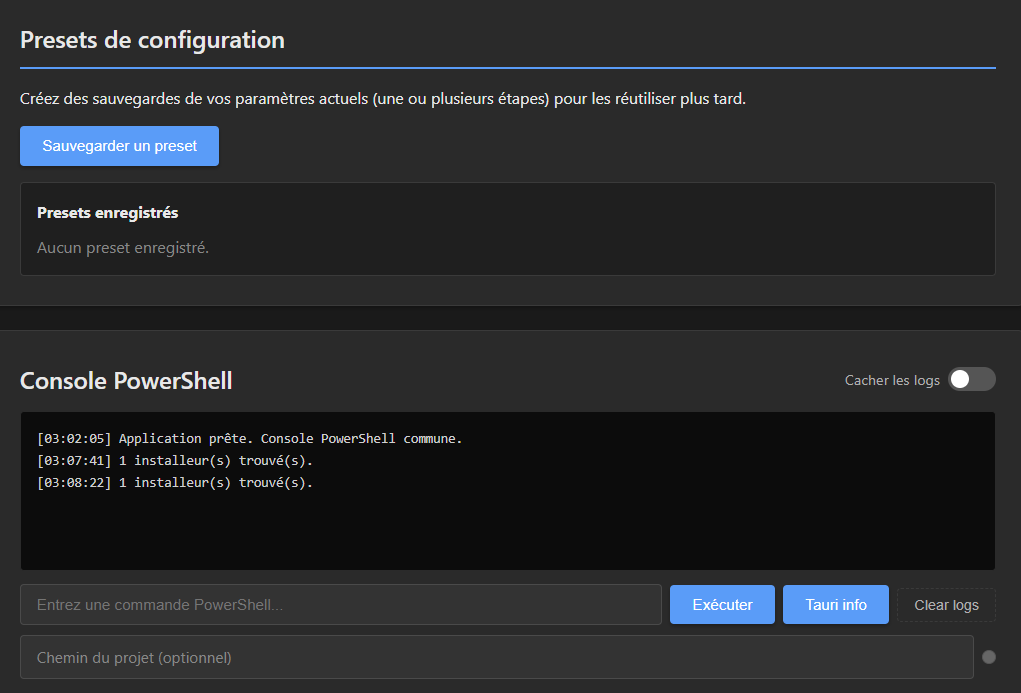Select the 03:07:41 installeur trouvé log line
Screen dimensions: 1021x693
click(x=175, y=460)
